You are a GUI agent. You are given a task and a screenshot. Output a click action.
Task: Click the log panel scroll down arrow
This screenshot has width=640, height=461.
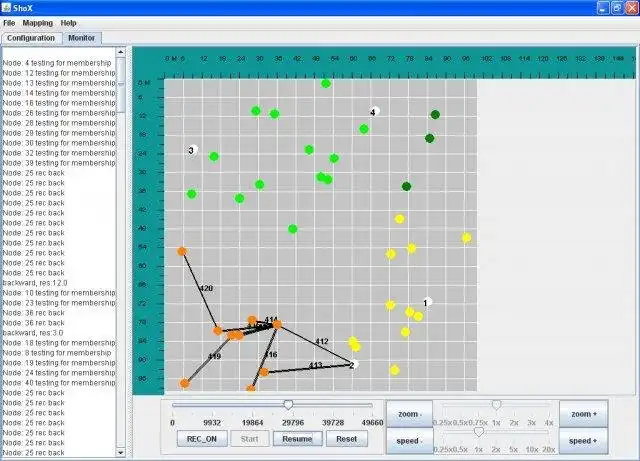[120, 452]
